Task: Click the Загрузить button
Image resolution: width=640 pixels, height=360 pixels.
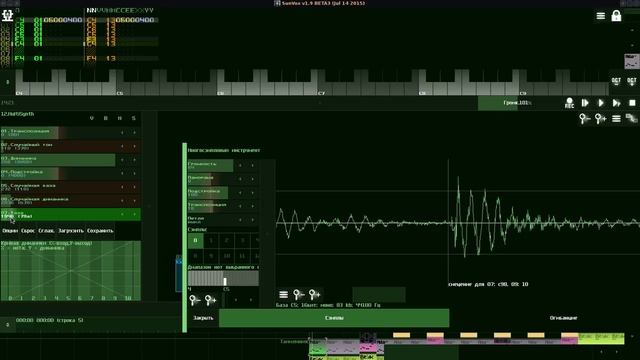Action: (x=71, y=231)
